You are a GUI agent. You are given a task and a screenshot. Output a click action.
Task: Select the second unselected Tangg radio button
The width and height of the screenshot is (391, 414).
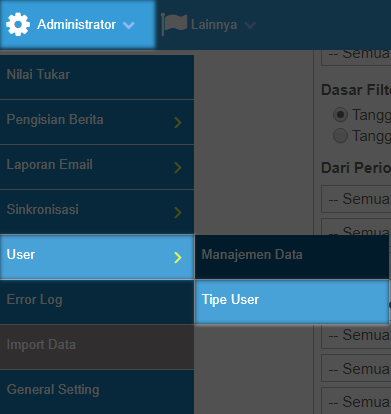coord(340,136)
